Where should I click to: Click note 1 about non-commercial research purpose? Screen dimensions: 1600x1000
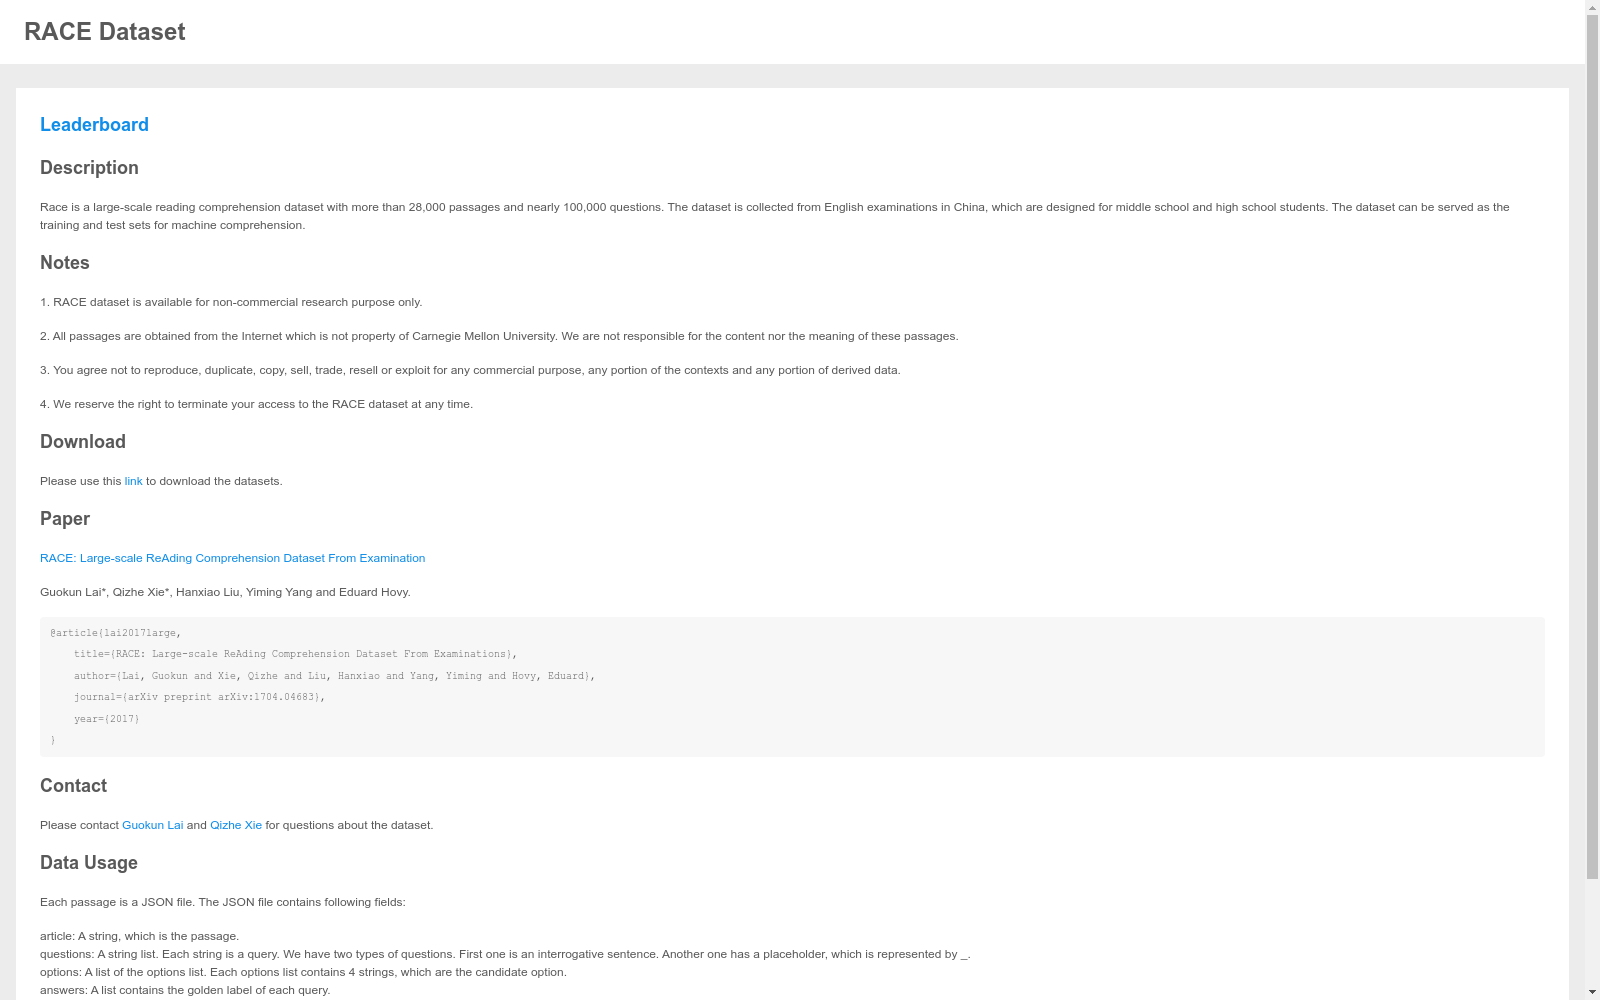tap(231, 302)
